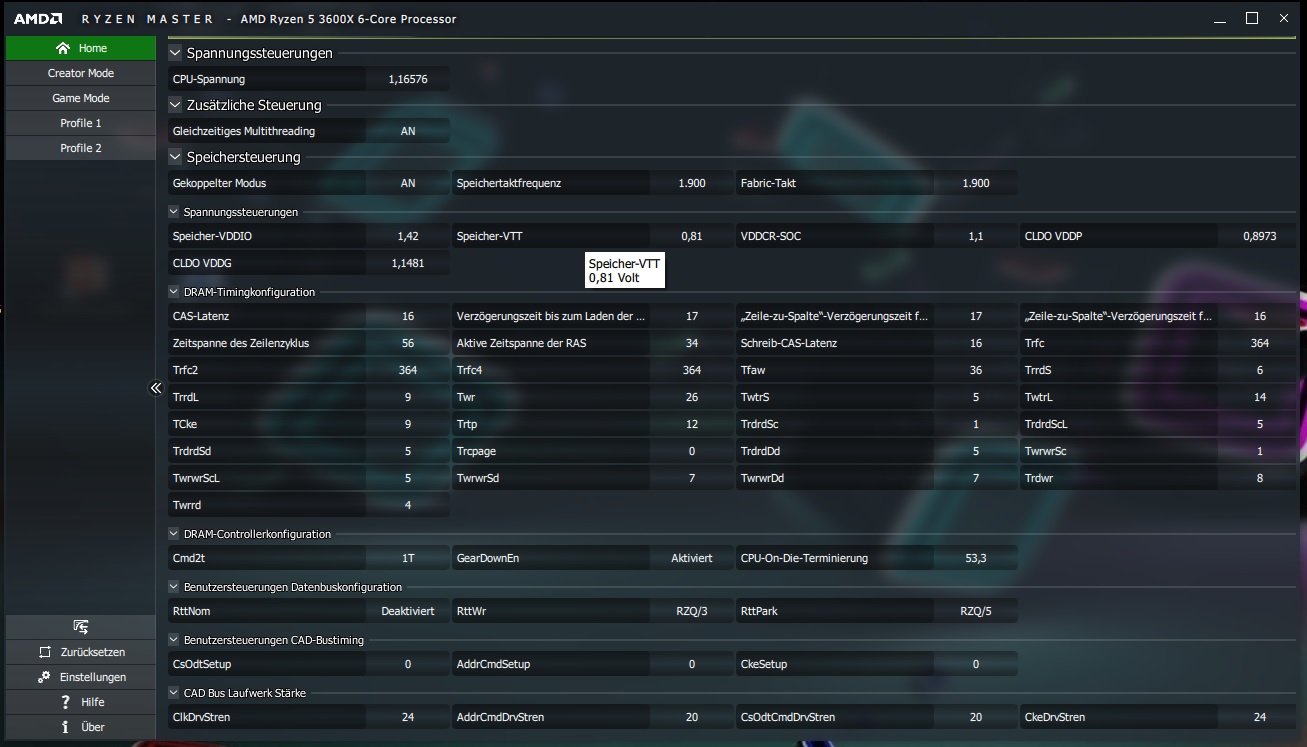
Task: Click Zeitspanne des Zeilenzyklus value 56
Action: click(x=408, y=343)
